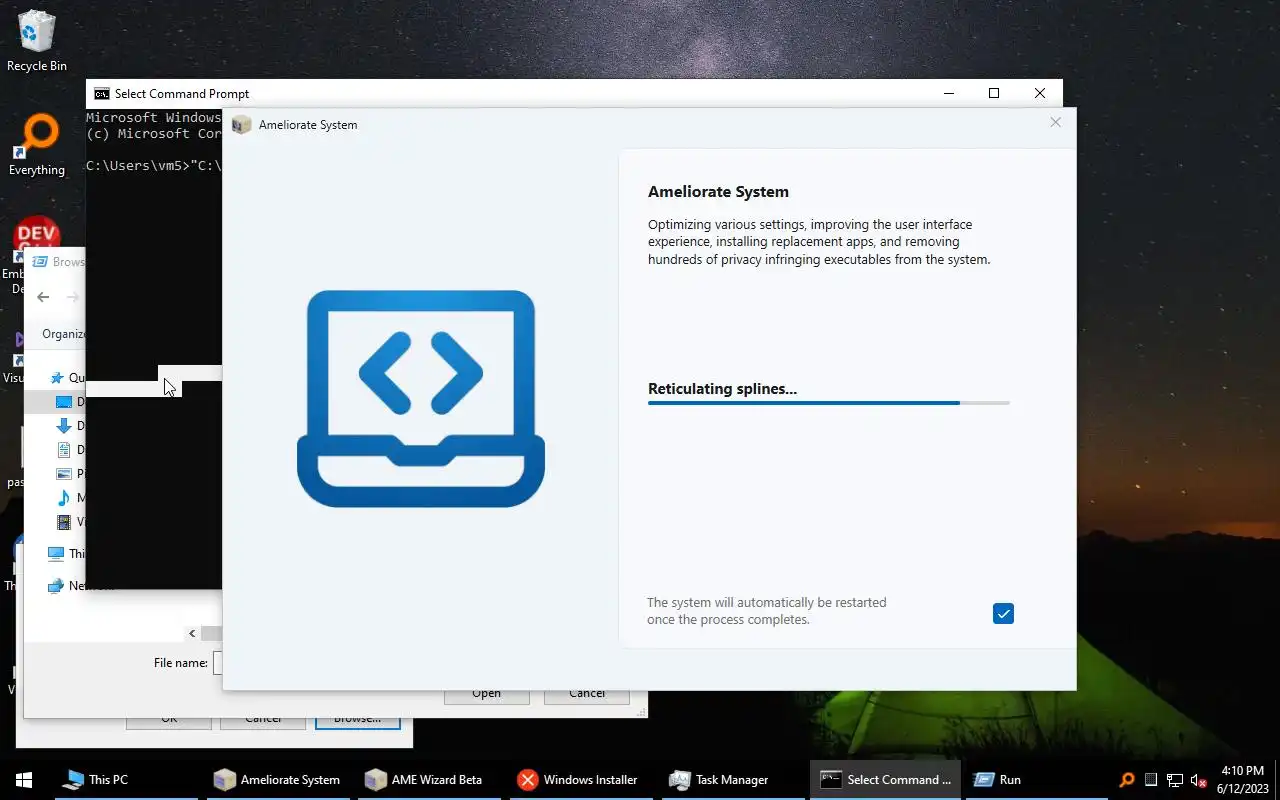Maximize the Select Command Prompt window
This screenshot has height=800, width=1280.
pyautogui.click(x=993, y=93)
